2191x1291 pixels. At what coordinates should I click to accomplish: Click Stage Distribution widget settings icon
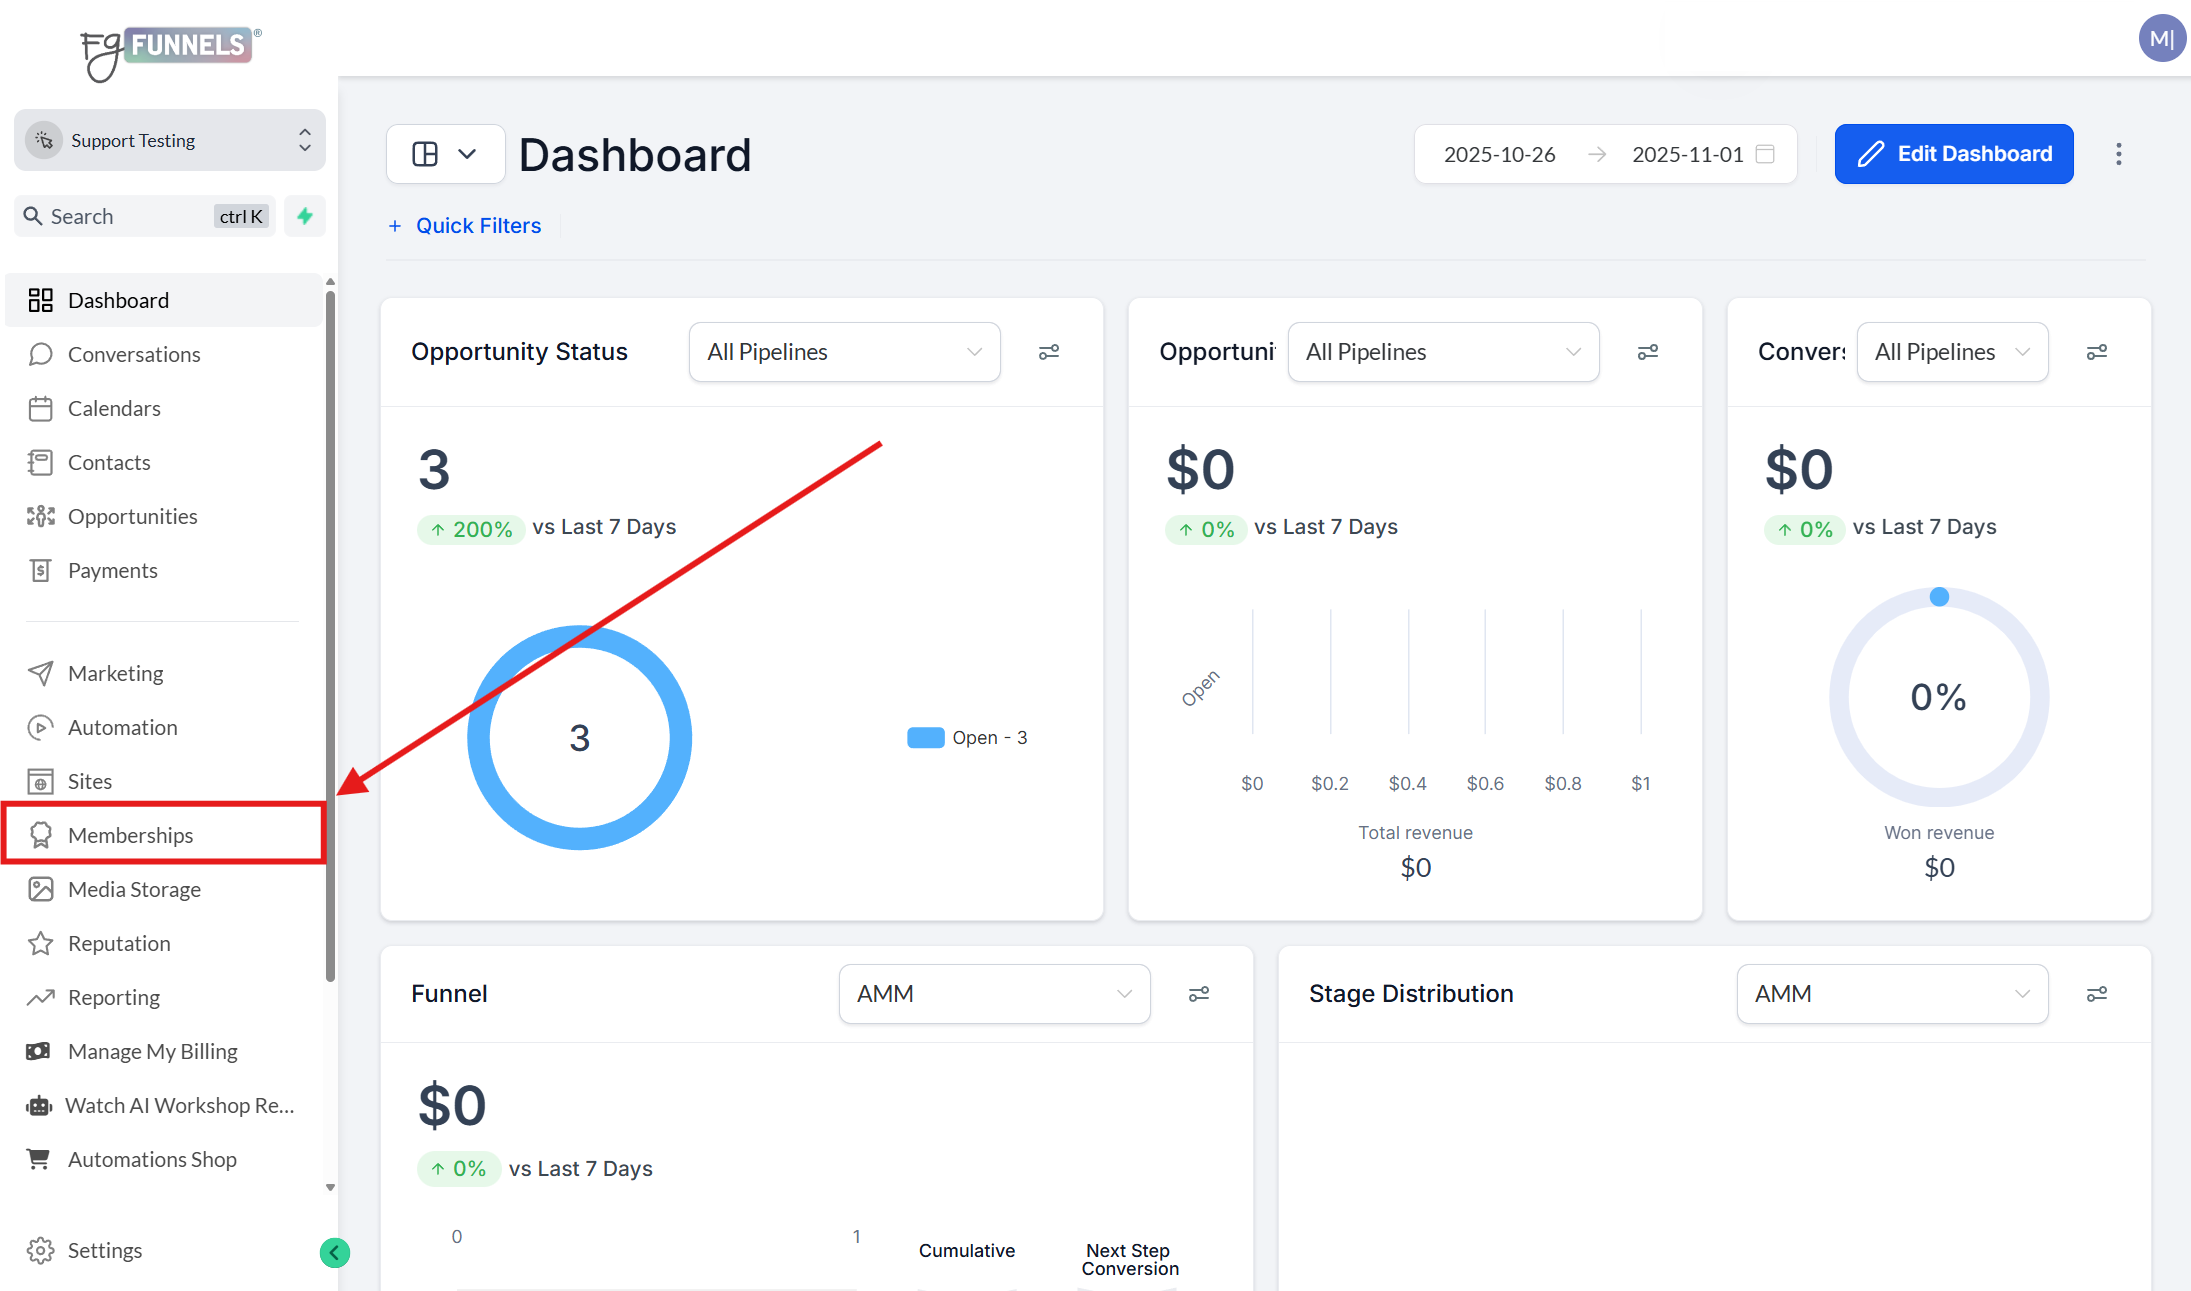[2096, 994]
